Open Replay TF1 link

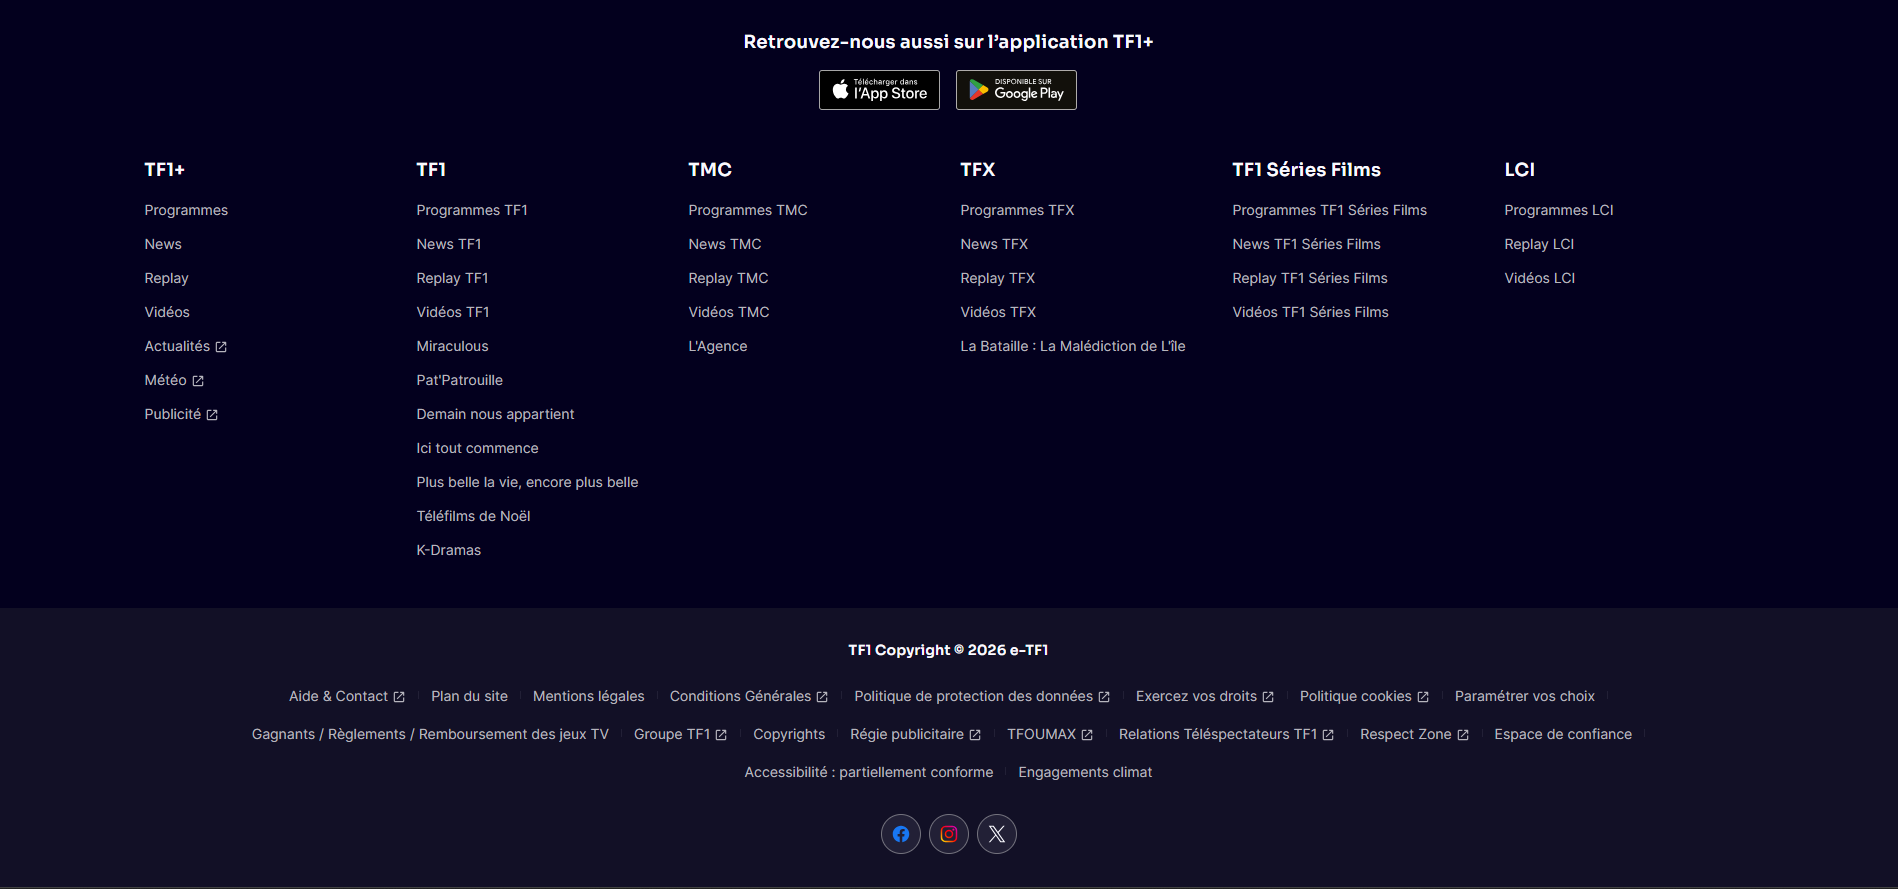[x=452, y=278]
